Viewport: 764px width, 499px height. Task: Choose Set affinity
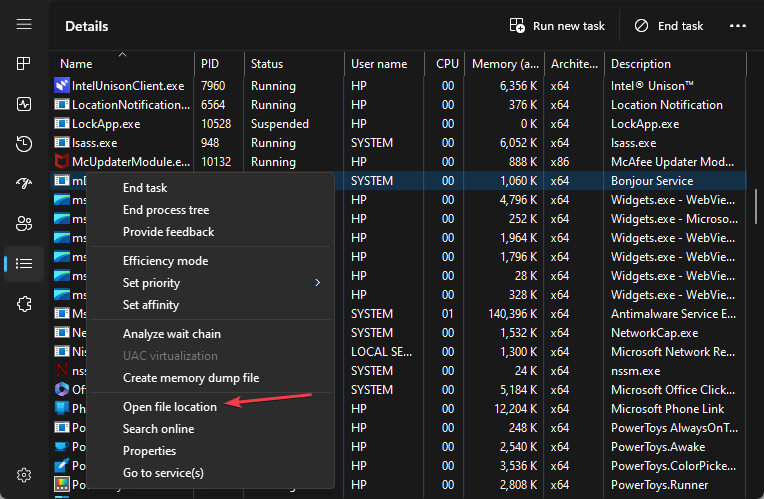151,305
